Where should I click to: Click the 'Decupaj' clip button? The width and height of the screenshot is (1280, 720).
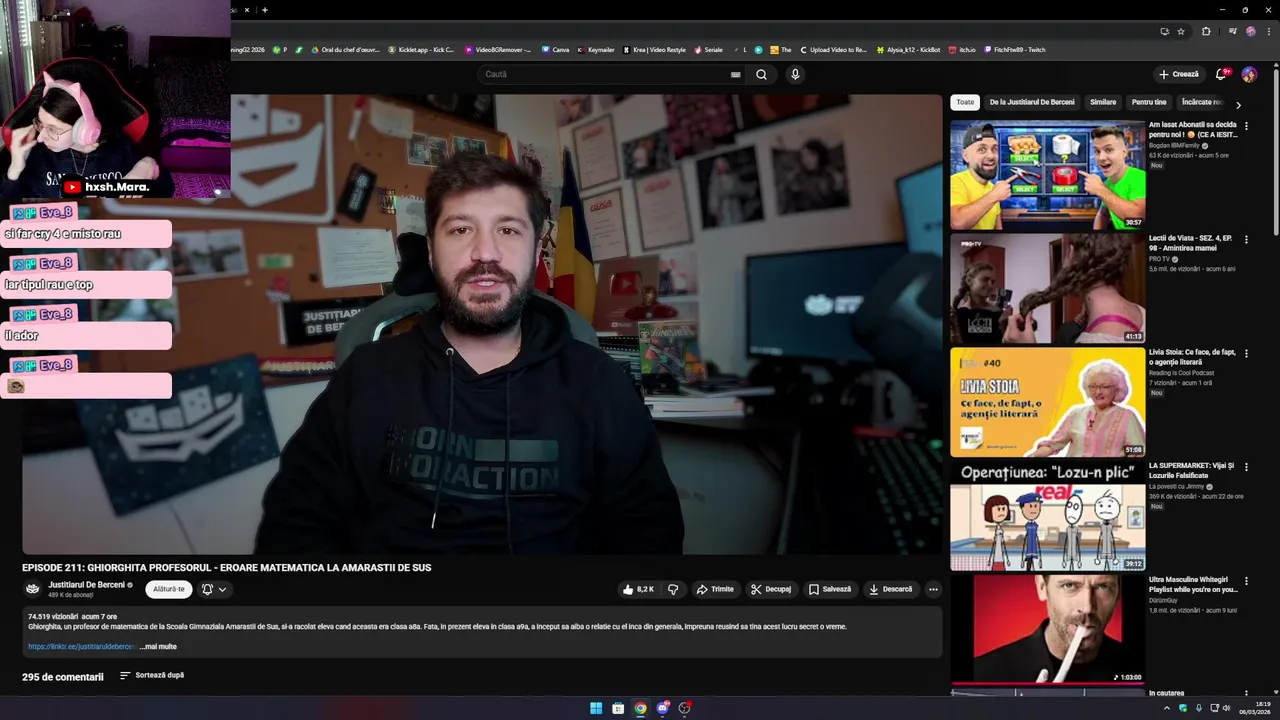771,589
